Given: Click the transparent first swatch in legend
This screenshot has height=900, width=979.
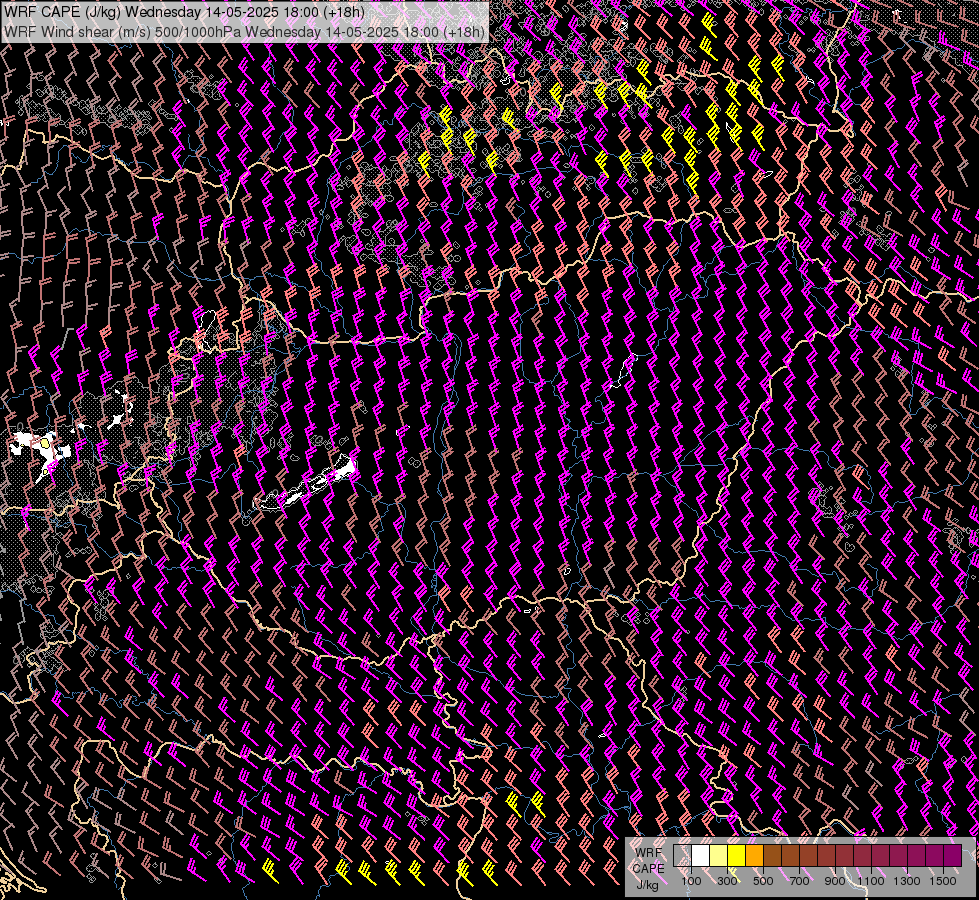Looking at the screenshot, I should click(682, 855).
